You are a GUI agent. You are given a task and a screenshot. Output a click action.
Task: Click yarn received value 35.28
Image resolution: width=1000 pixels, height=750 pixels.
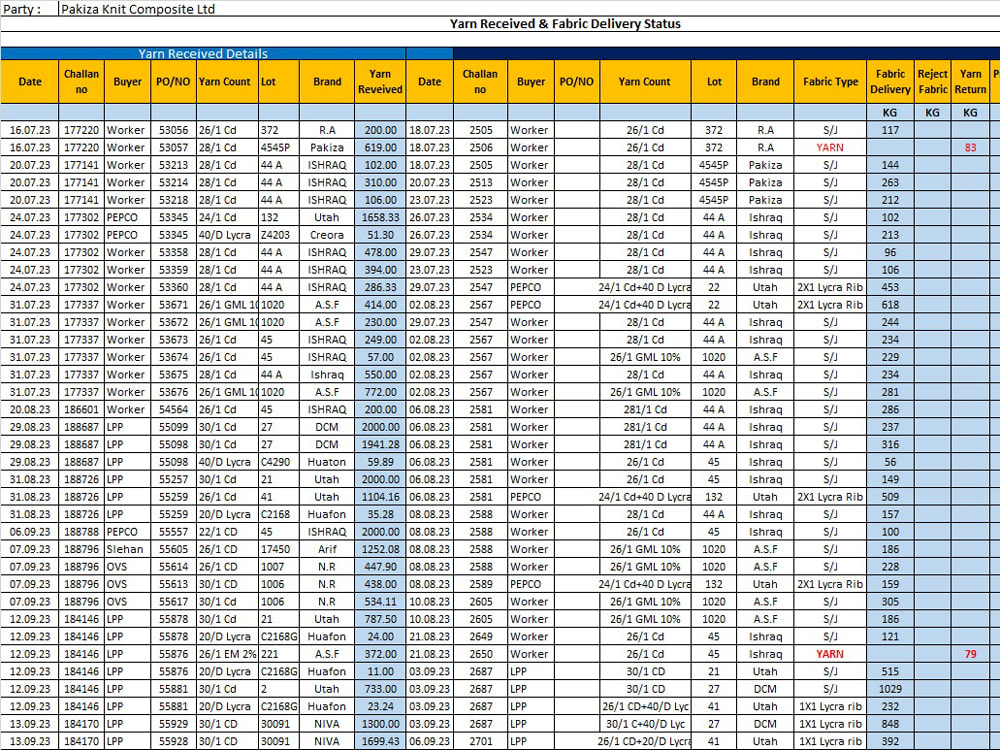click(x=380, y=514)
